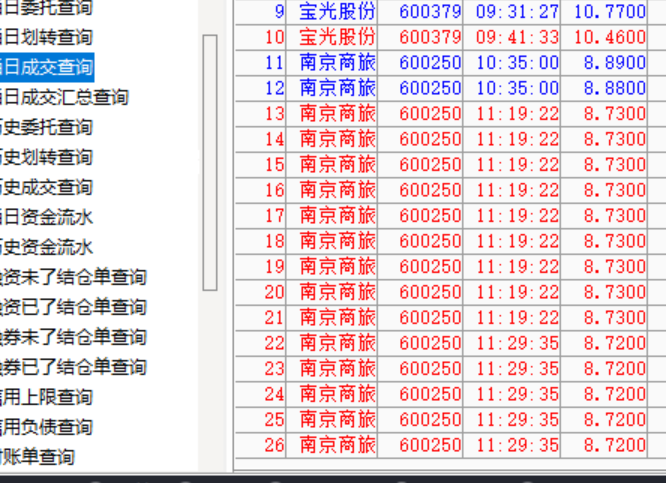This screenshot has height=483, width=666.
Task: Click 南京商旅 name in row 11
Action: click(337, 62)
